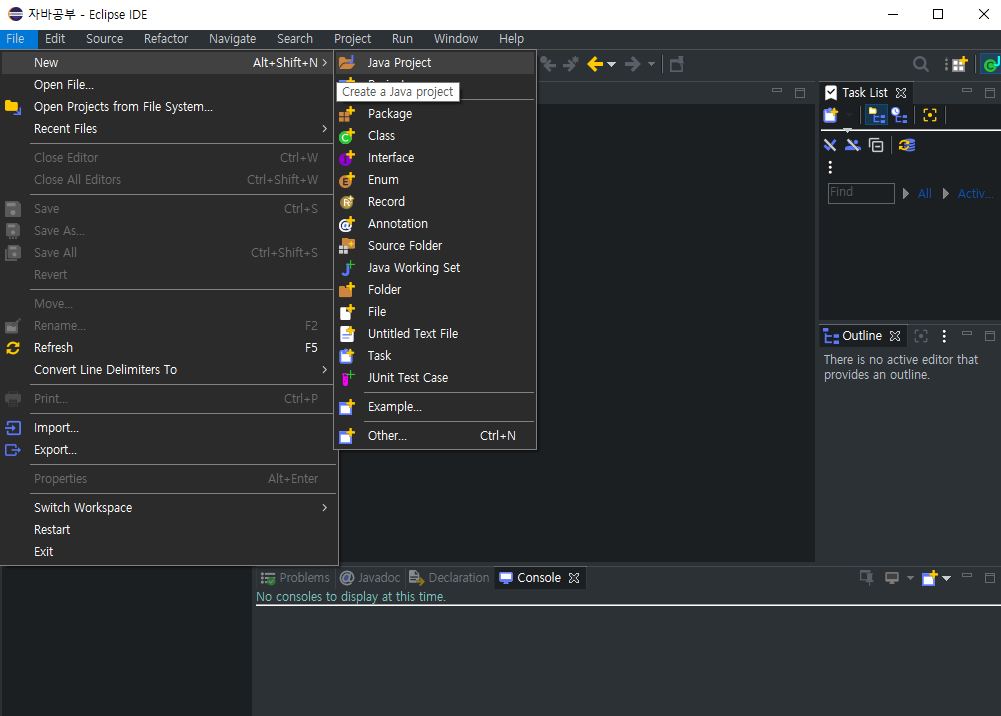Click the Export icon in File menu
The height and width of the screenshot is (716, 1001).
click(13, 450)
